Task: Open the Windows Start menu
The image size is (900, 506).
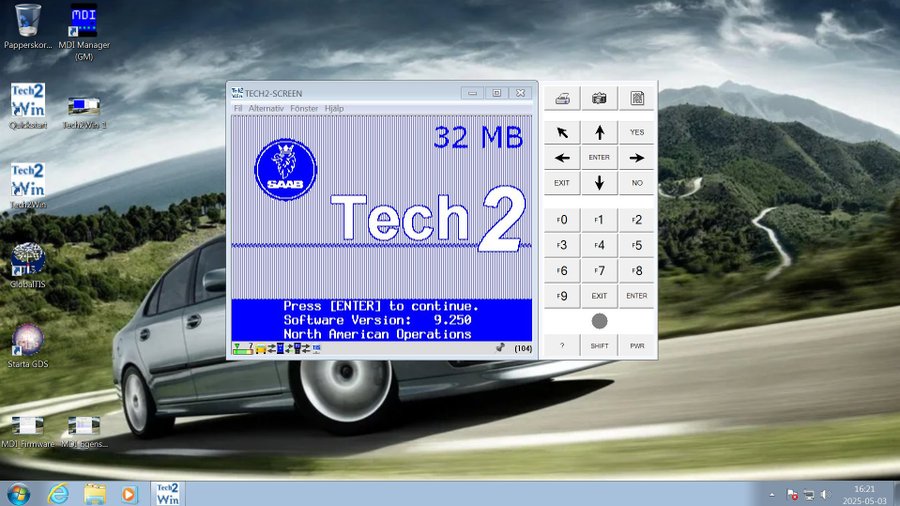Action: [19, 494]
